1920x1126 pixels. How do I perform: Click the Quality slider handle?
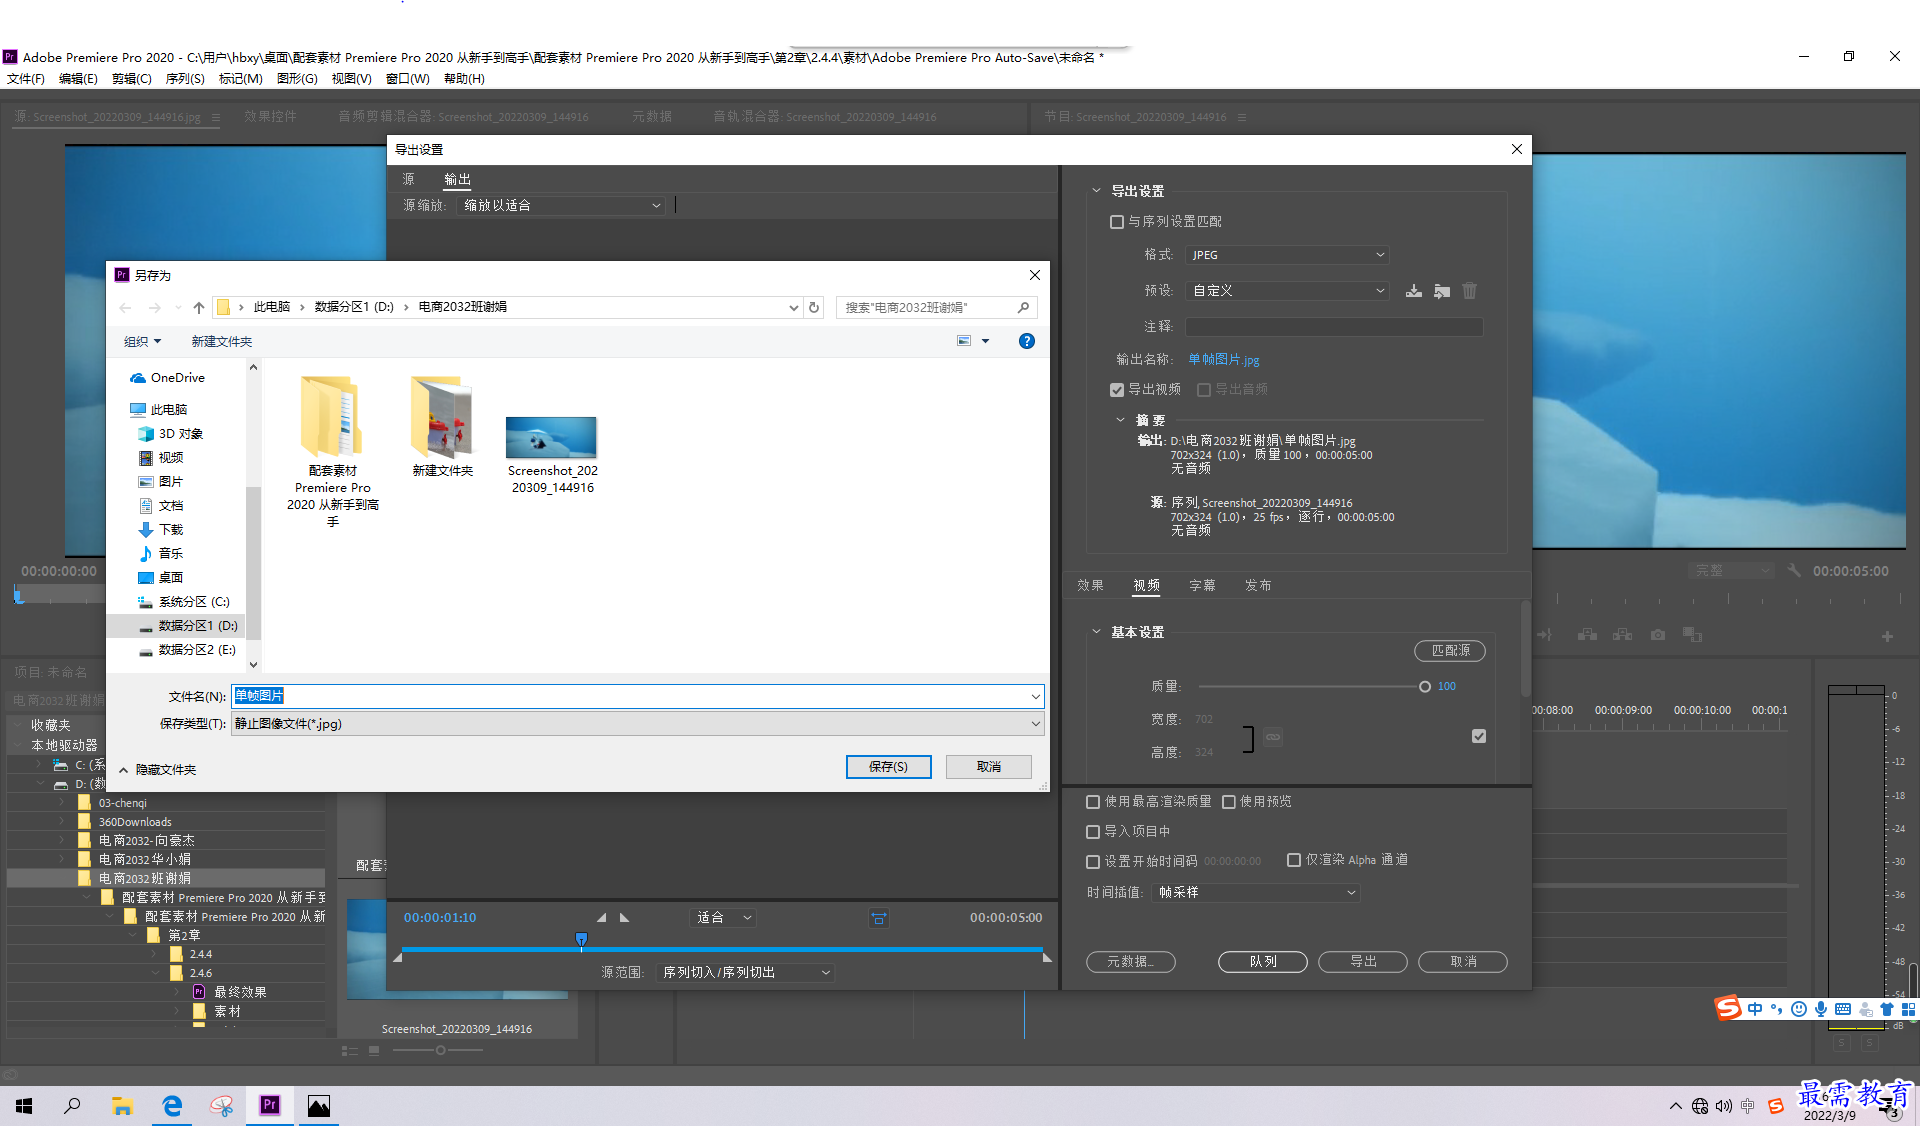coord(1425,687)
